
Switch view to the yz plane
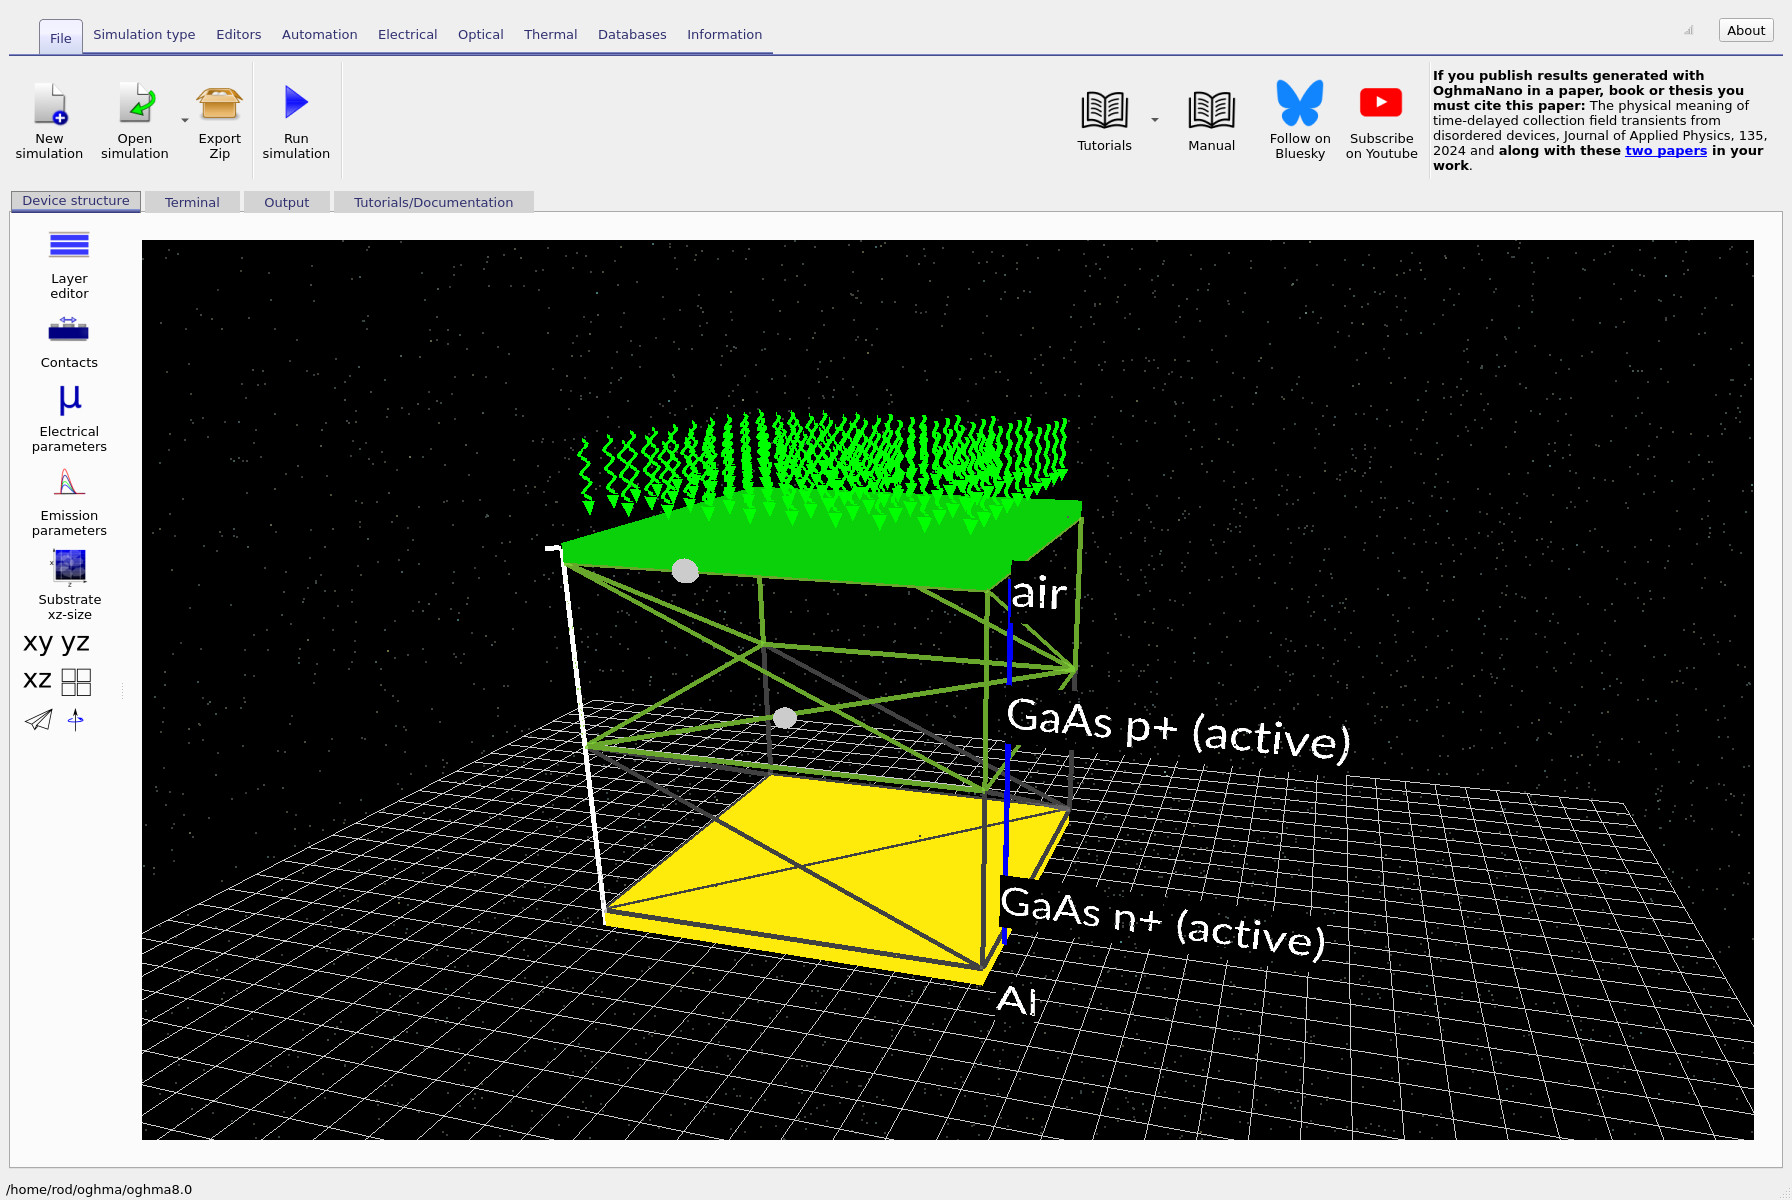coord(75,642)
